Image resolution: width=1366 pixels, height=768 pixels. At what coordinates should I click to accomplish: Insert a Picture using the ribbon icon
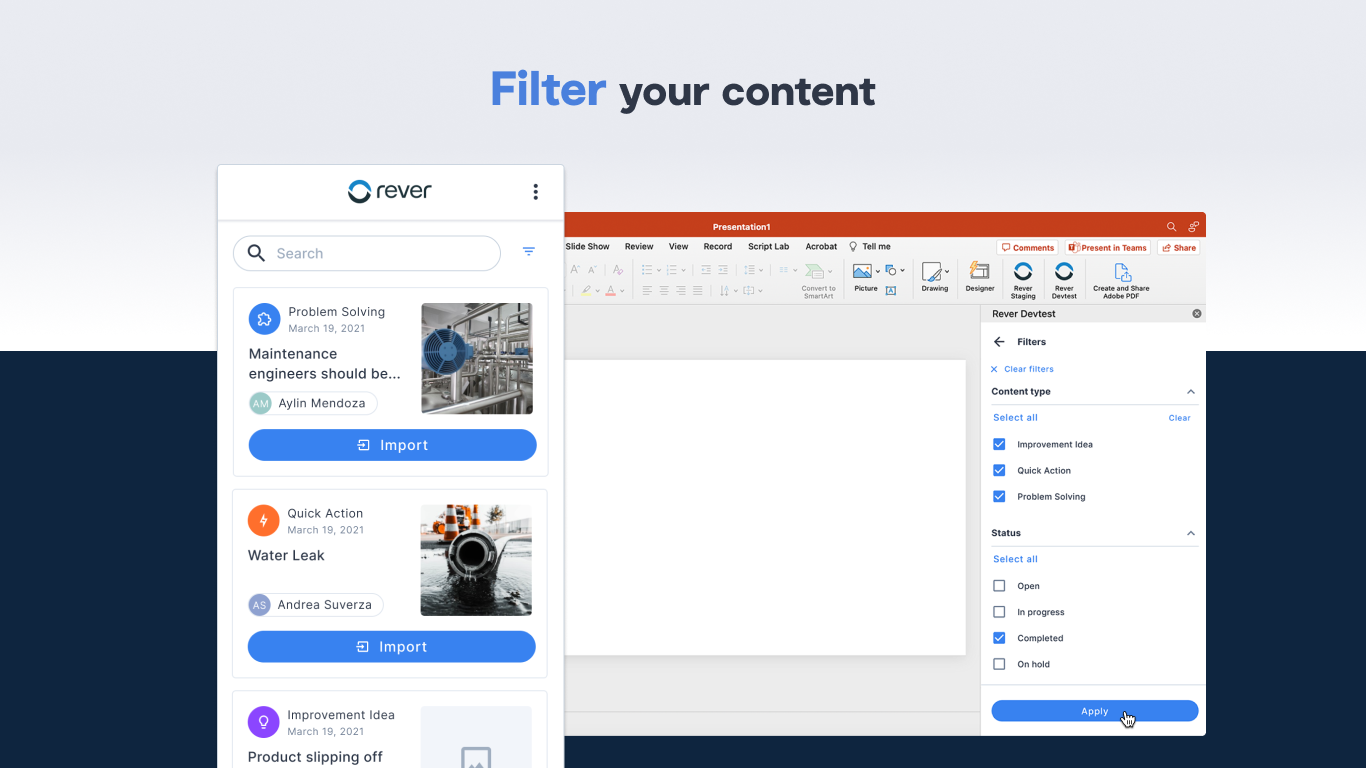[862, 271]
